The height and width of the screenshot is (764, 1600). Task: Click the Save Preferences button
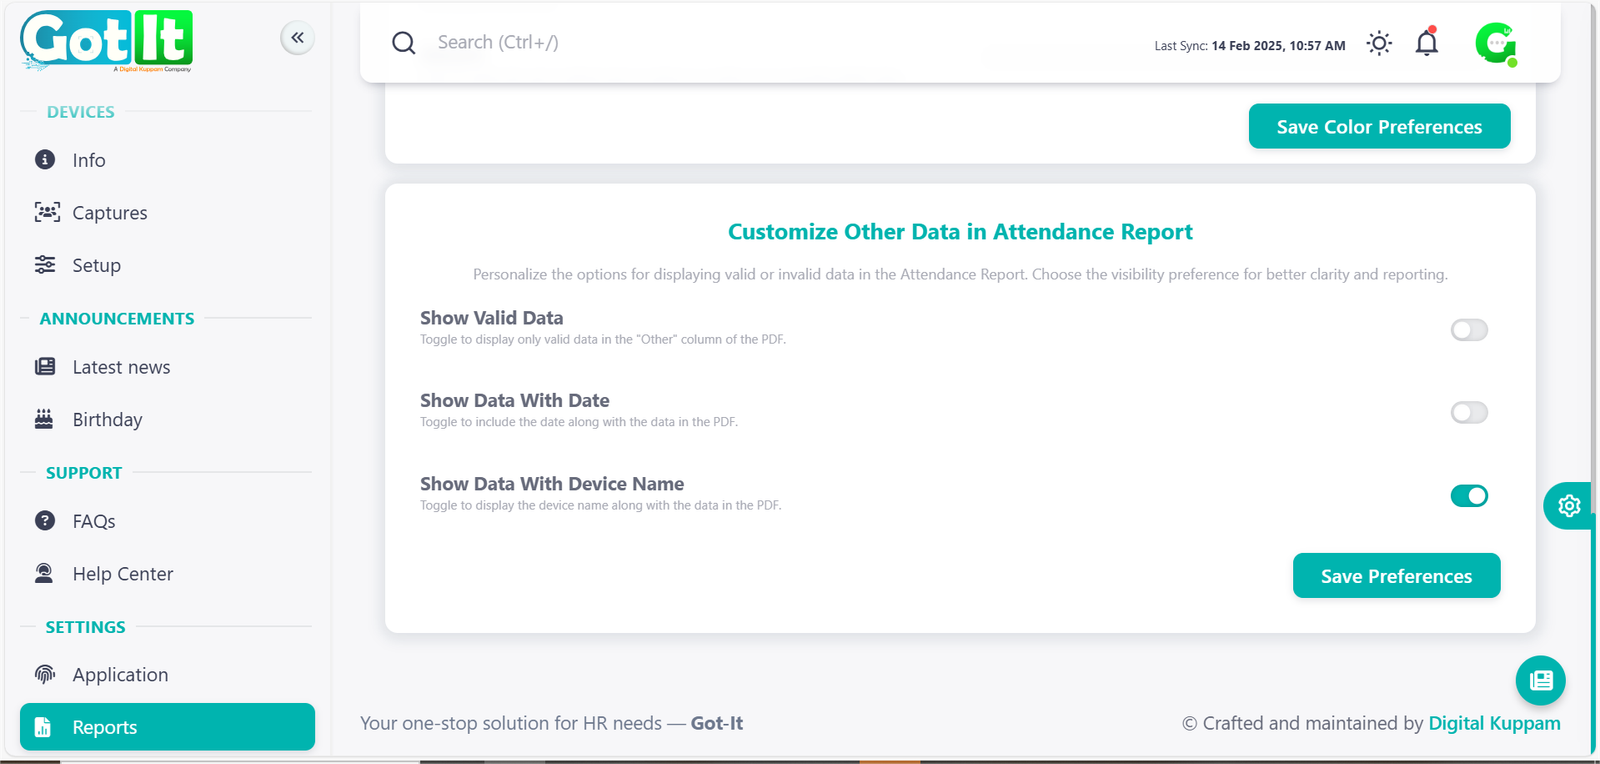point(1396,576)
